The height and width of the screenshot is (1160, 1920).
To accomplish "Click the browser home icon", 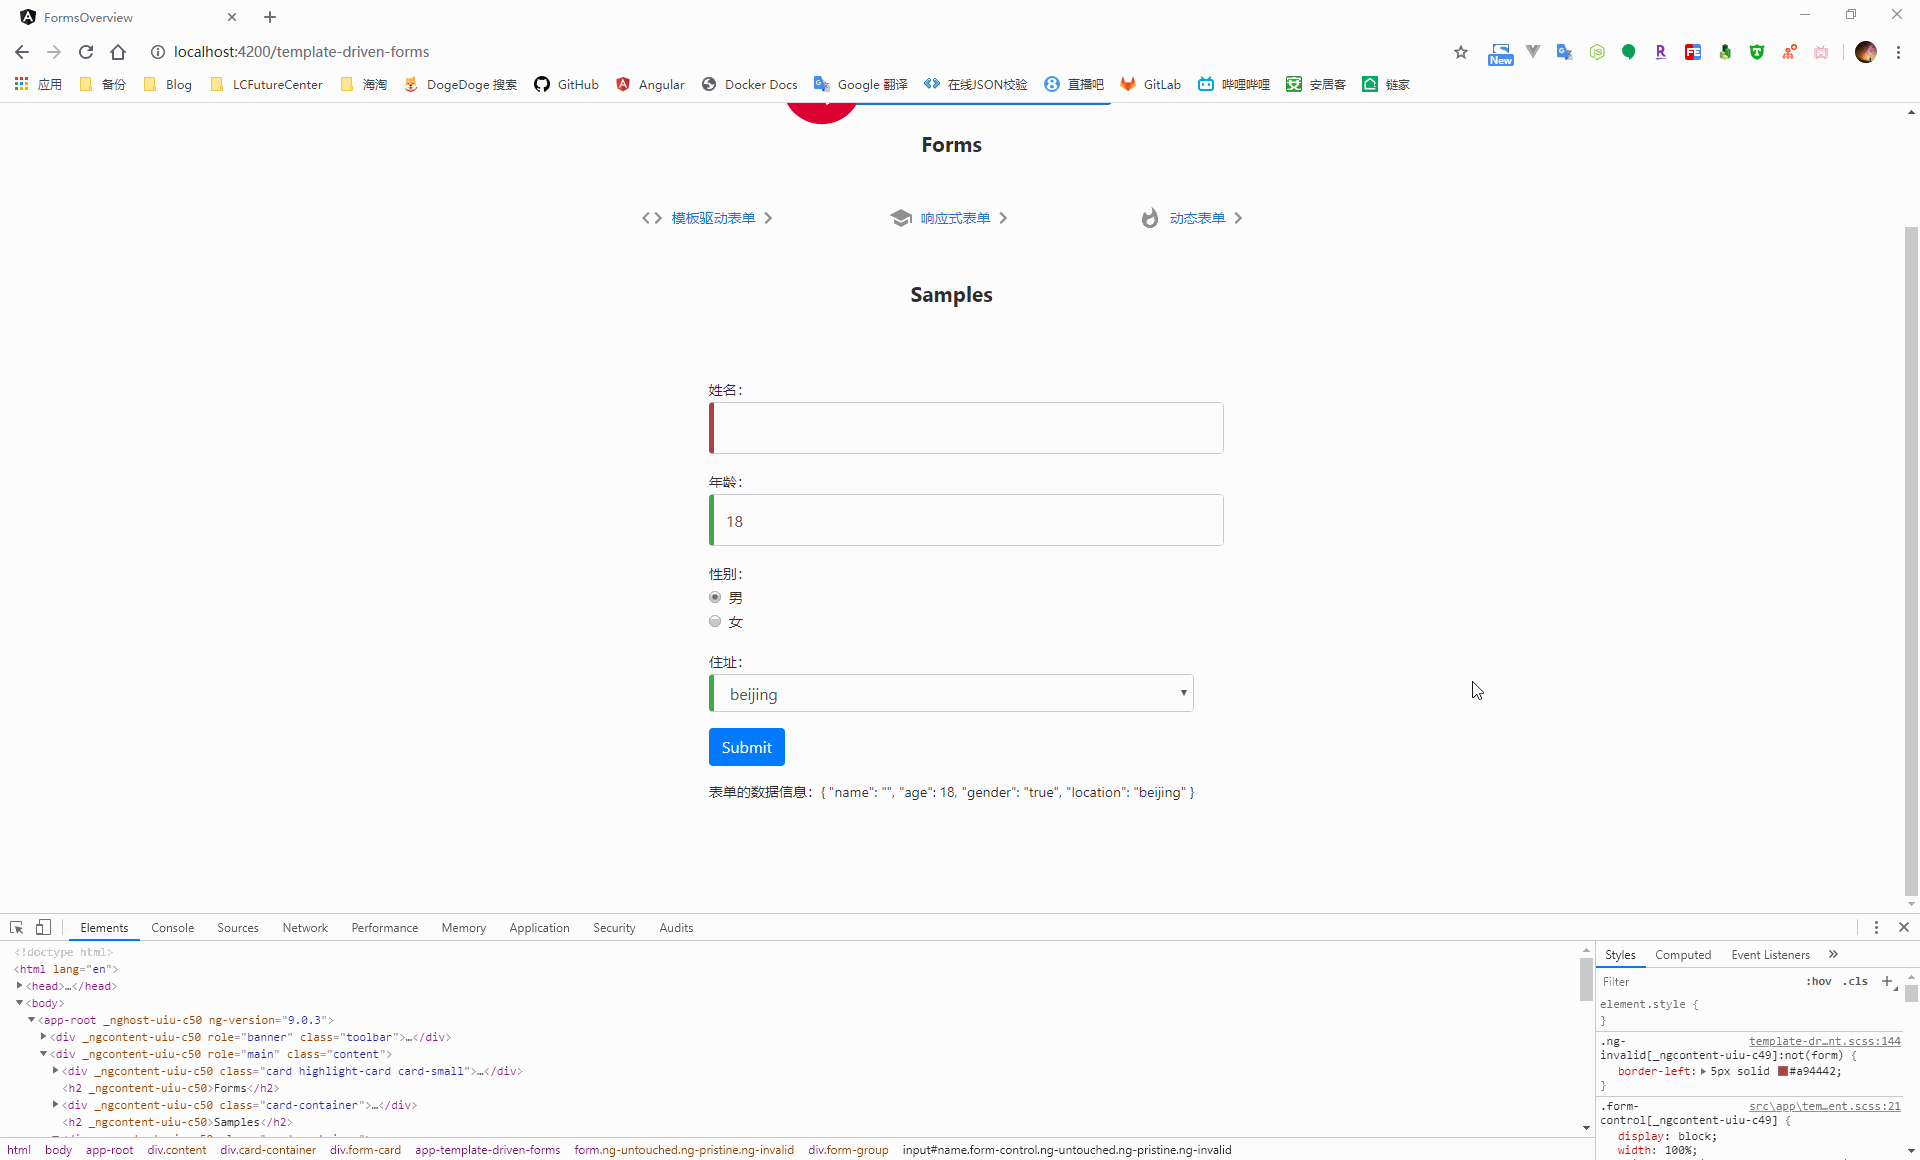I will 118,52.
